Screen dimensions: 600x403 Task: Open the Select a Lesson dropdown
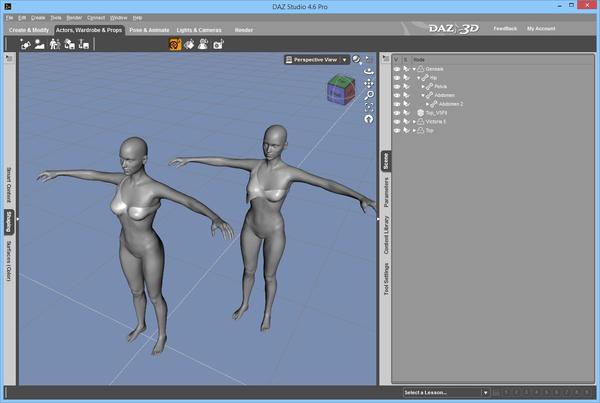446,393
